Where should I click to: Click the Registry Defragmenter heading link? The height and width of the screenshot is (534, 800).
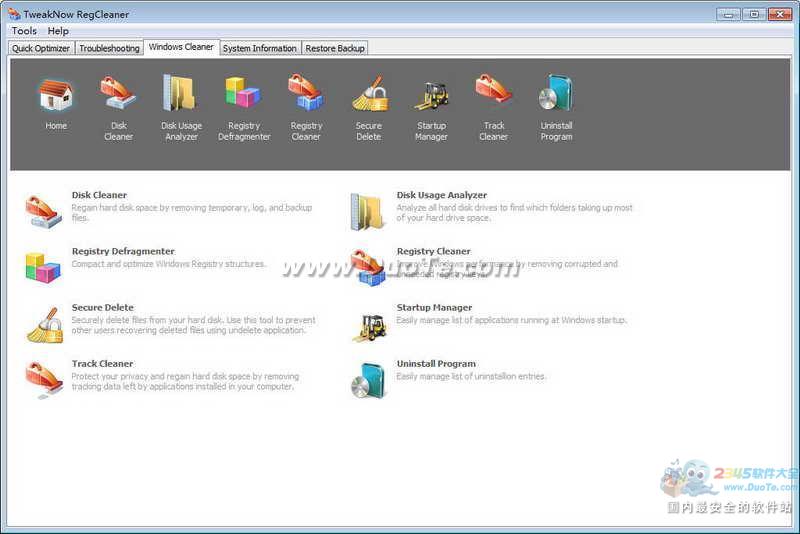click(123, 251)
